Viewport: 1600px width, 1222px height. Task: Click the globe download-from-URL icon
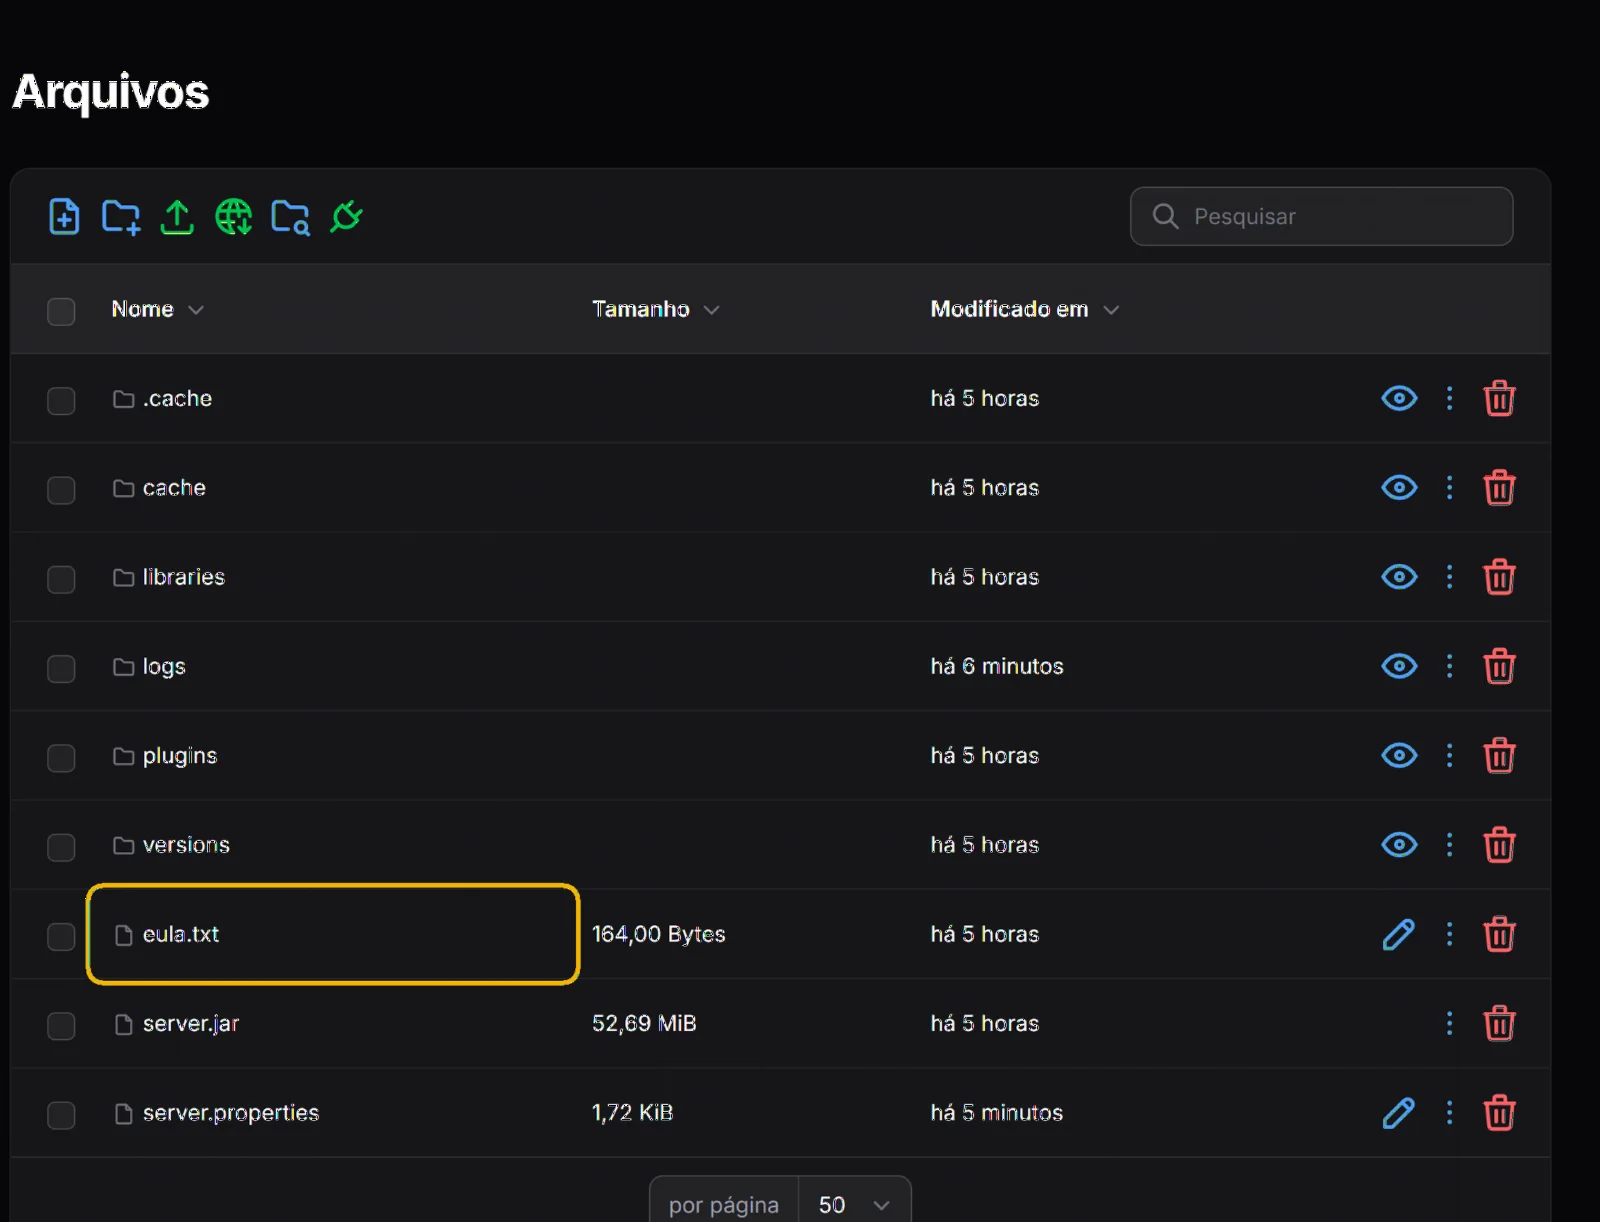pyautogui.click(x=234, y=216)
